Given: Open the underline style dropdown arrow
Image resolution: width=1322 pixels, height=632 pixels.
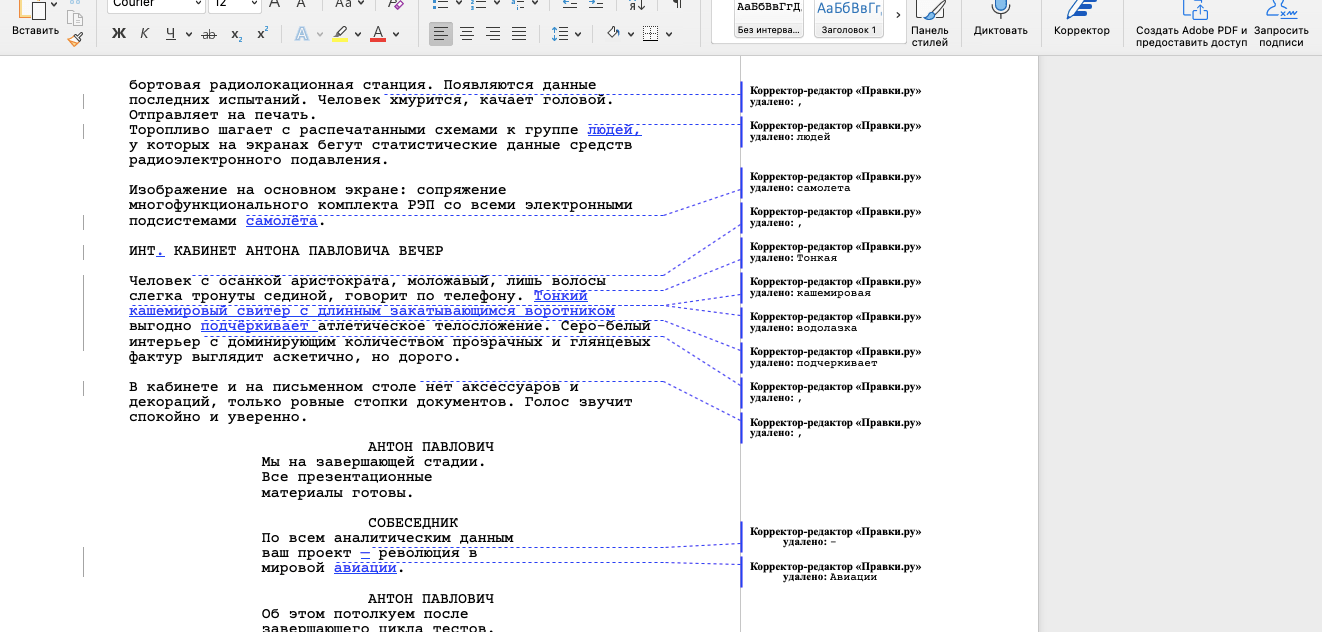Looking at the screenshot, I should pos(190,34).
